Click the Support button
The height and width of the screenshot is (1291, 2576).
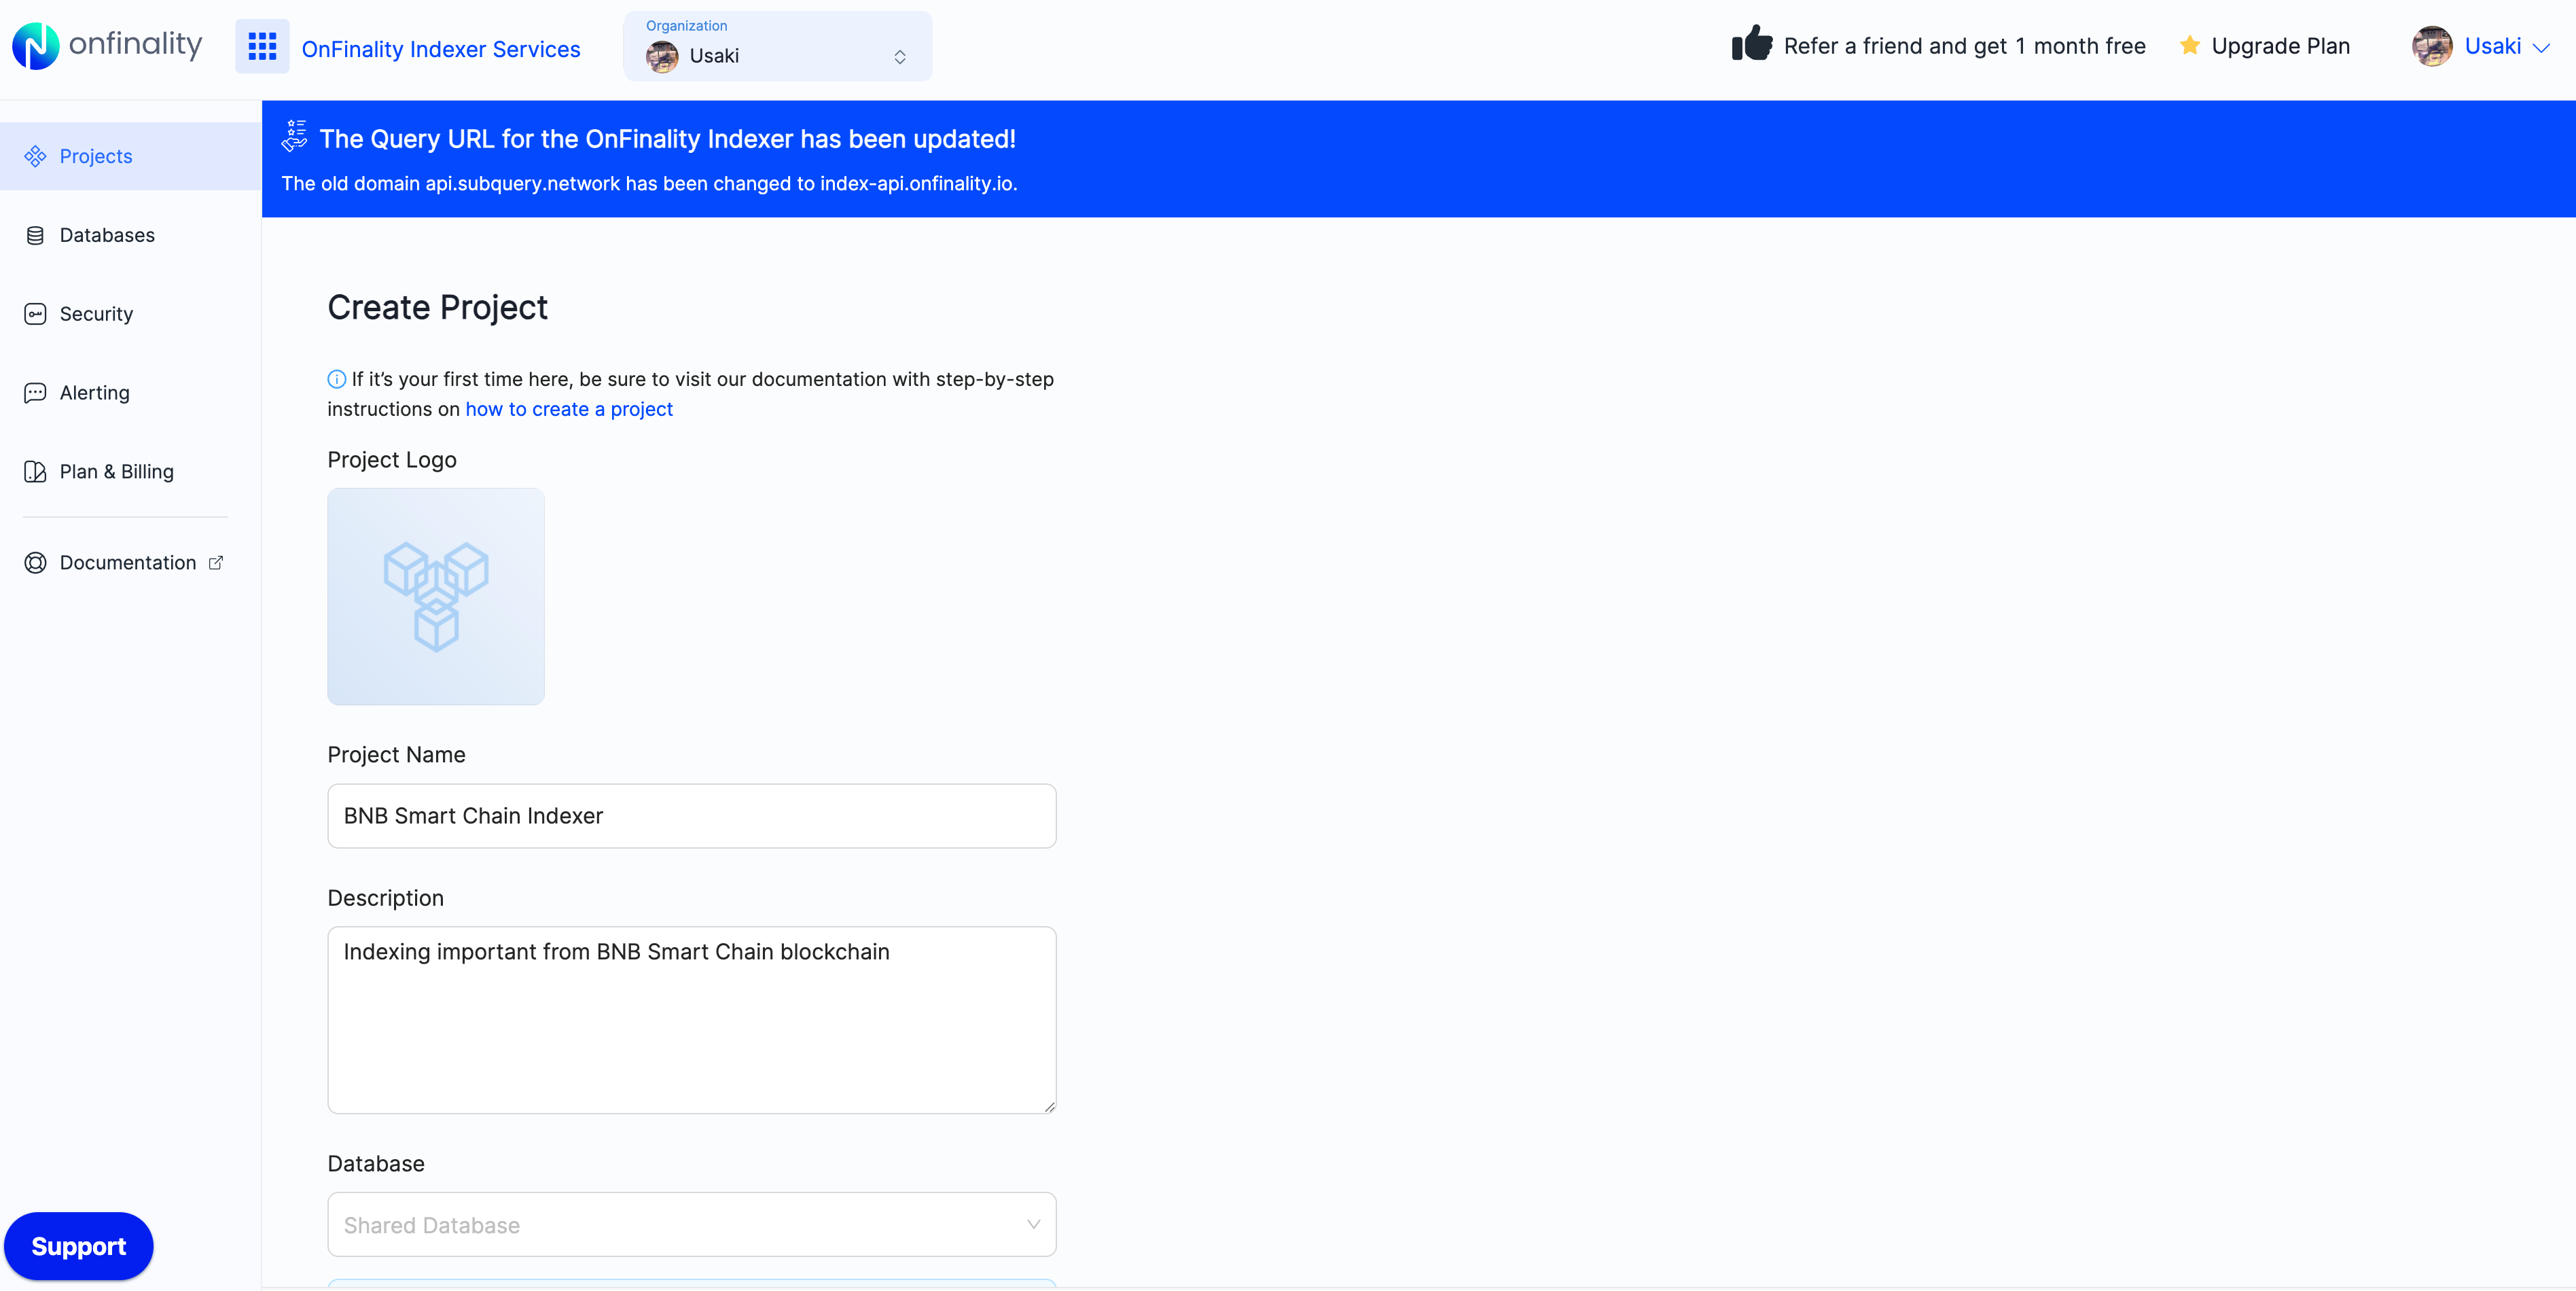click(x=79, y=1246)
